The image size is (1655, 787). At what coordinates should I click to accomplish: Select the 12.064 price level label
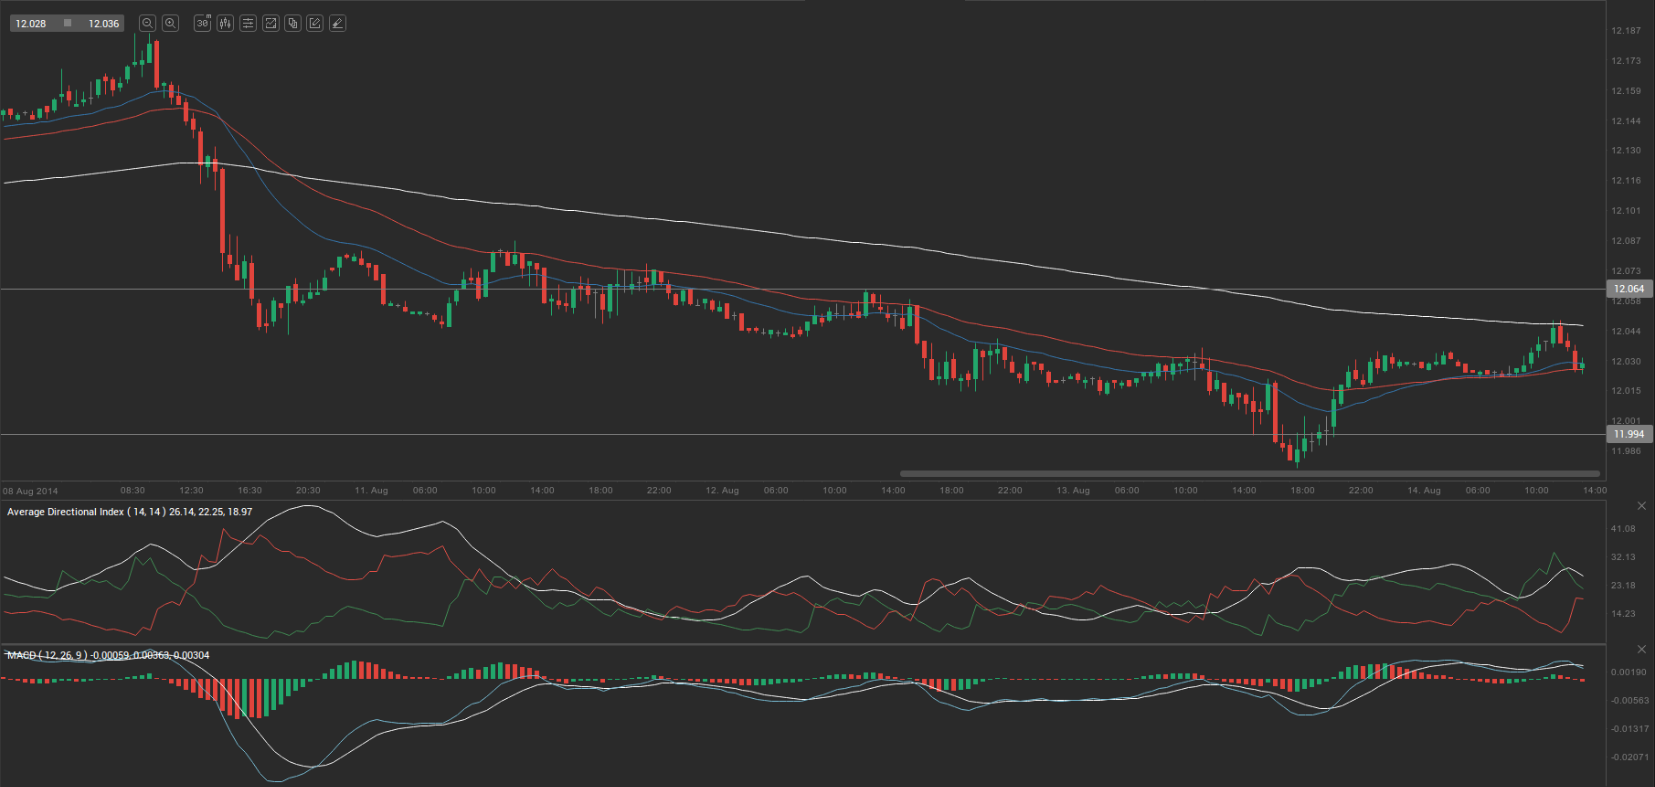tap(1629, 289)
